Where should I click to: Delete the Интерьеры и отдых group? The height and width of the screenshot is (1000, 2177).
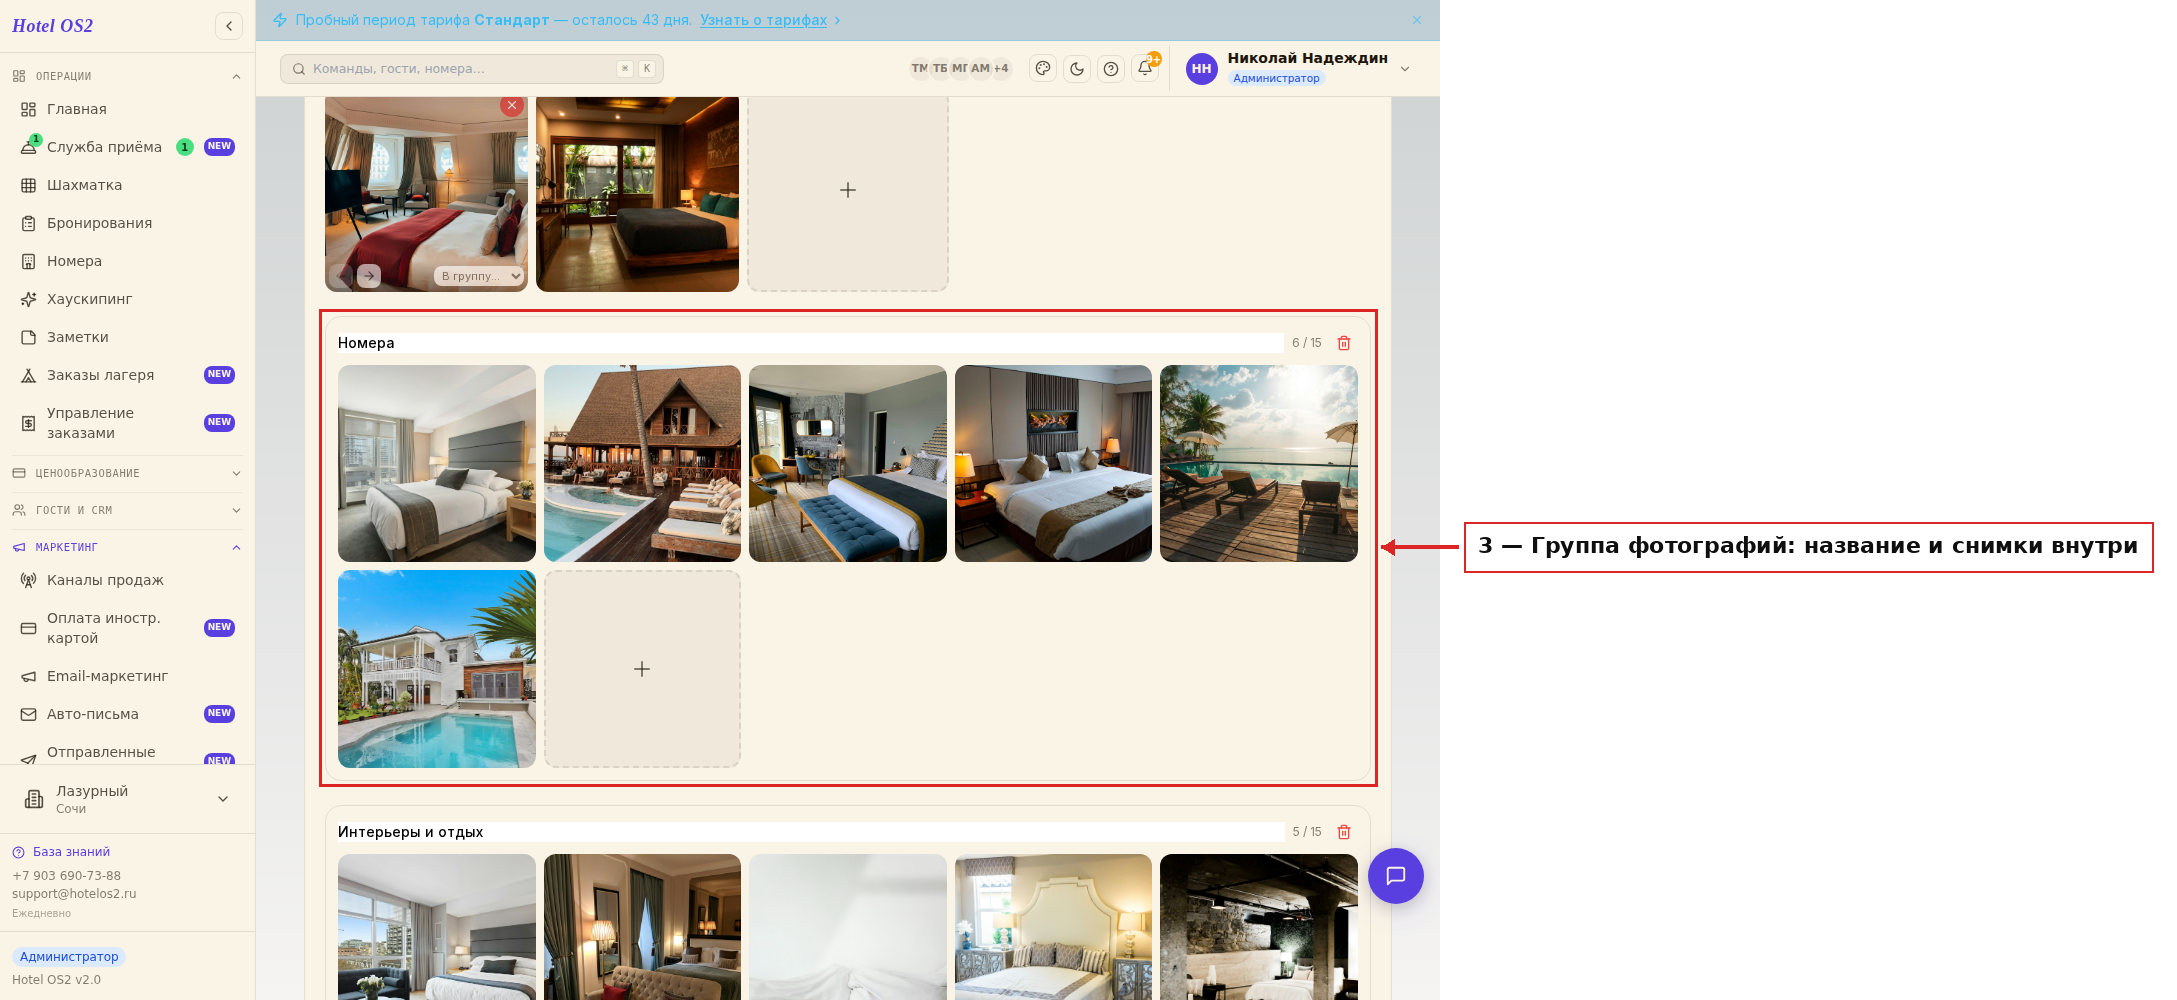point(1344,832)
